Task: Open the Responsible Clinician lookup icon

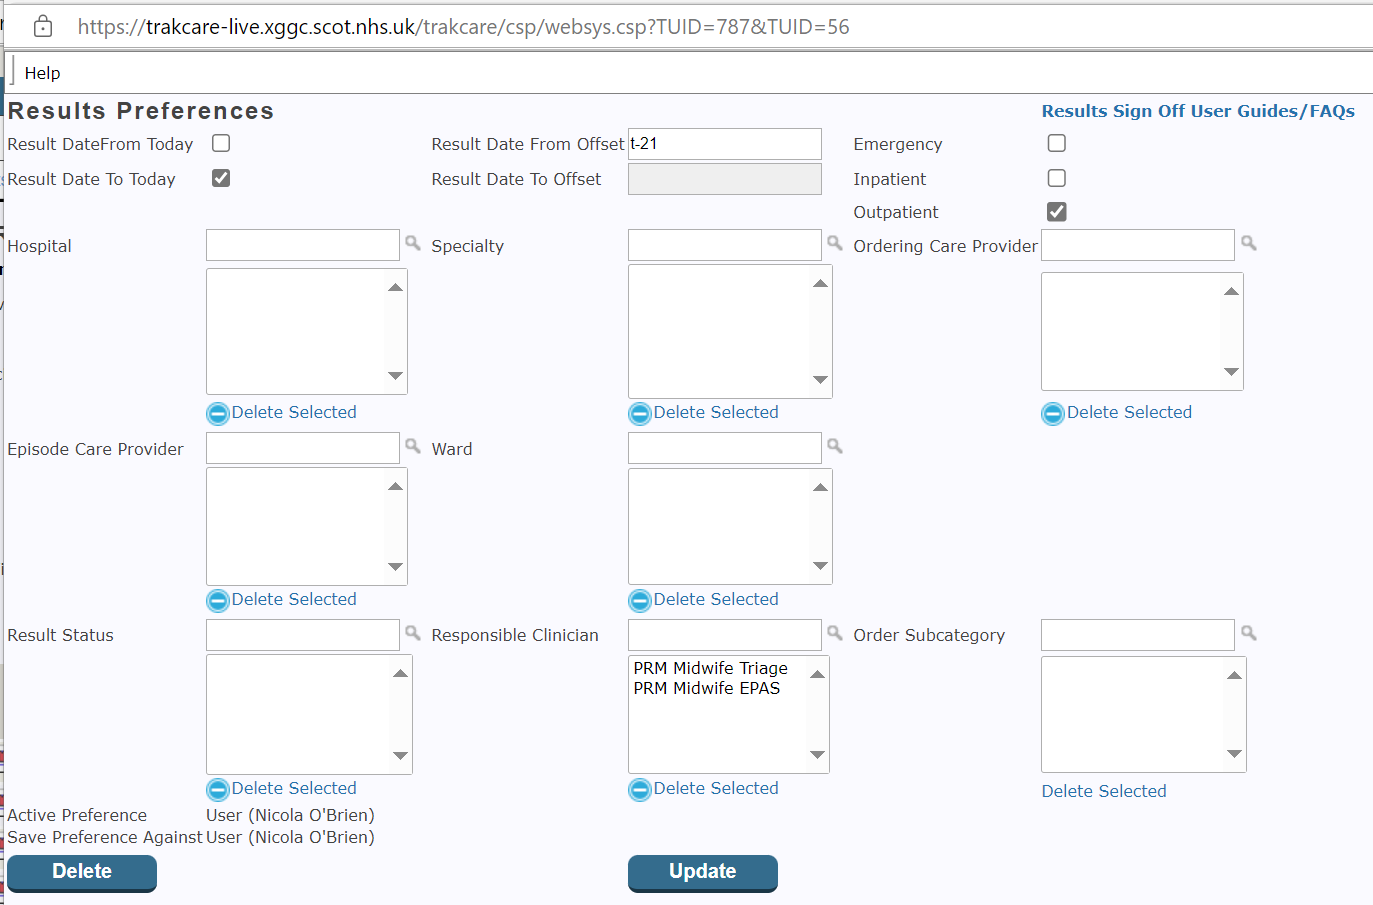Action: click(835, 633)
